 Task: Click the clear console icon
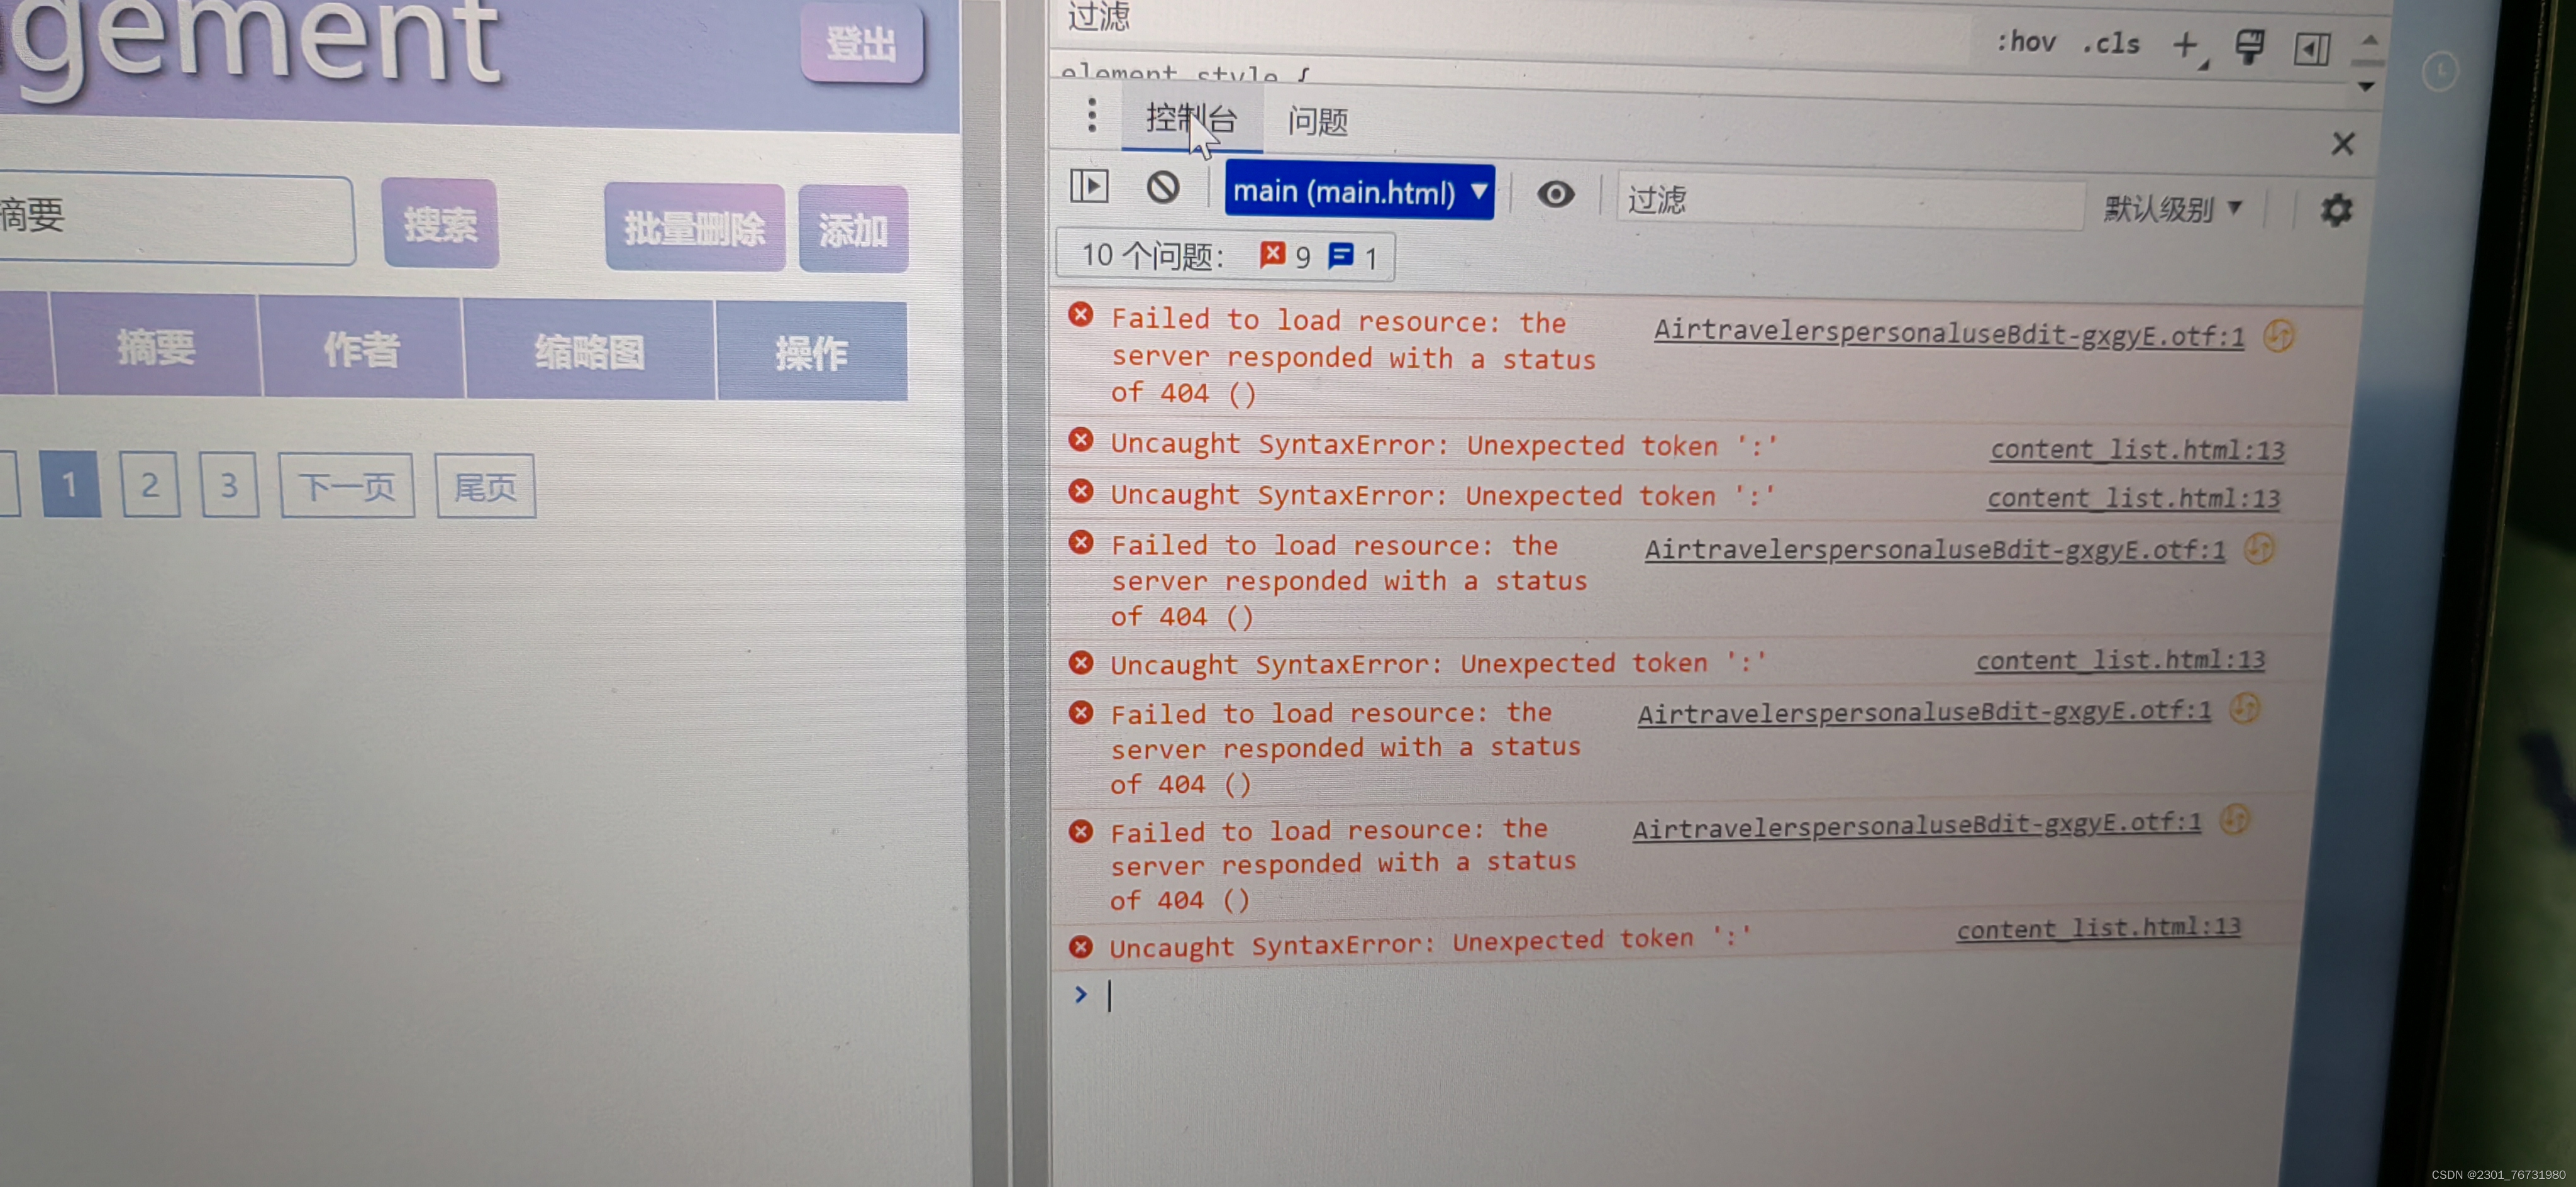[1162, 188]
